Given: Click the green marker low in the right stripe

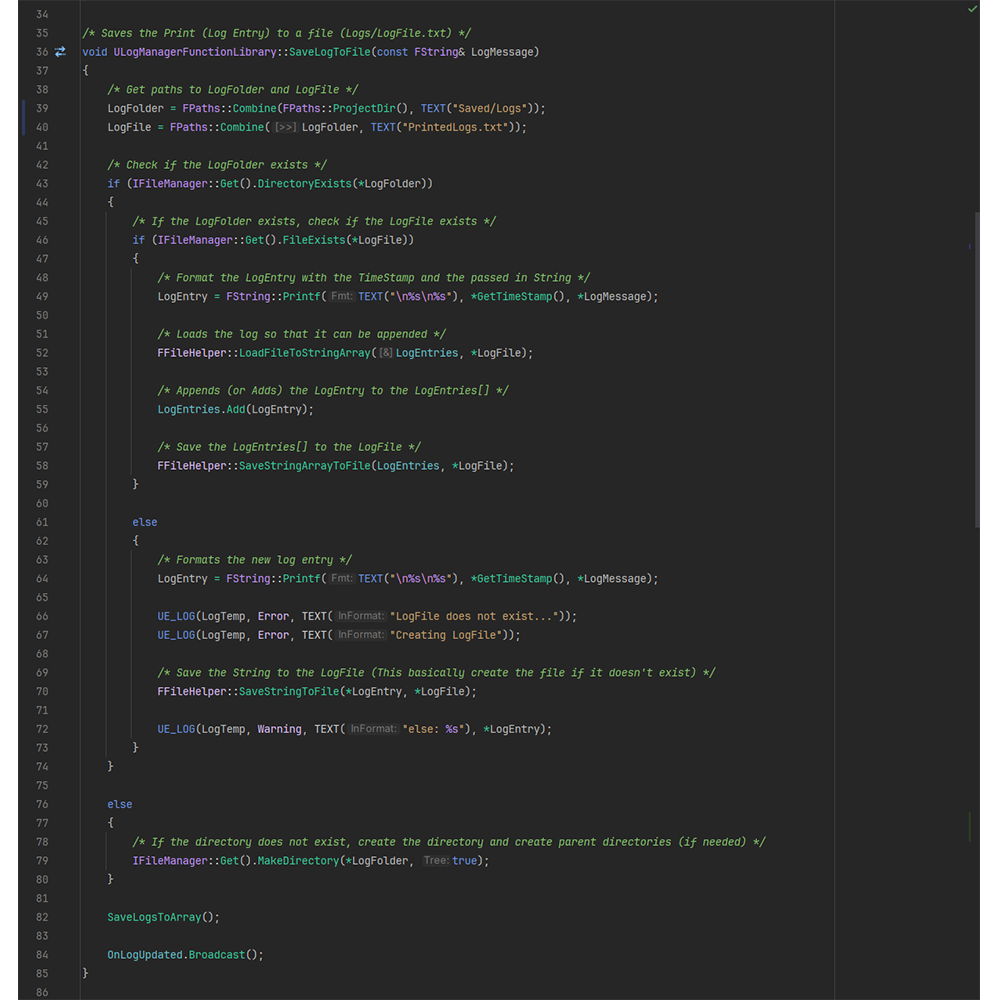Looking at the screenshot, I should pyautogui.click(x=969, y=826).
